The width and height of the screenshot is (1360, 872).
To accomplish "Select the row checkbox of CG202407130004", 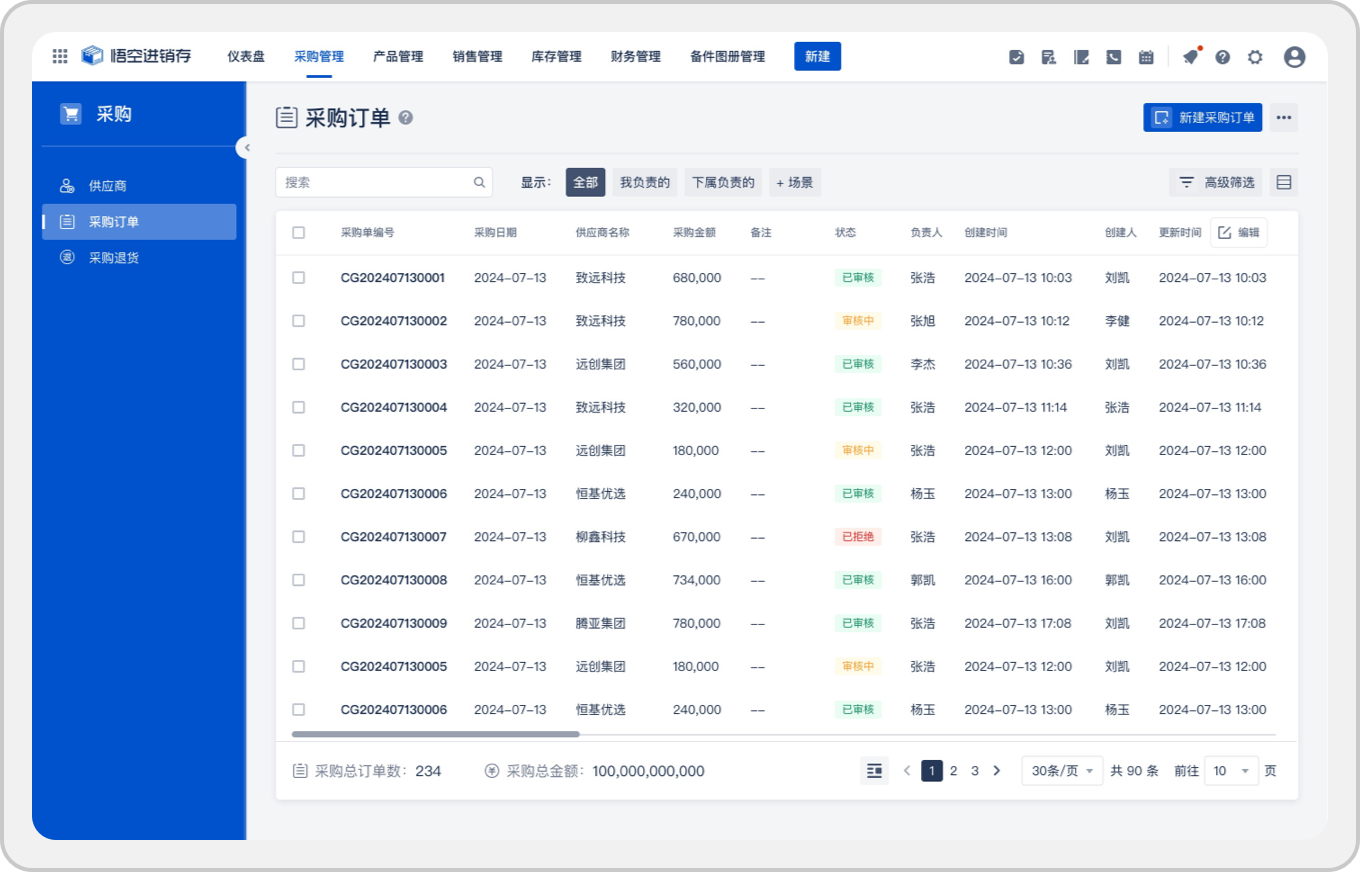I will tap(298, 407).
